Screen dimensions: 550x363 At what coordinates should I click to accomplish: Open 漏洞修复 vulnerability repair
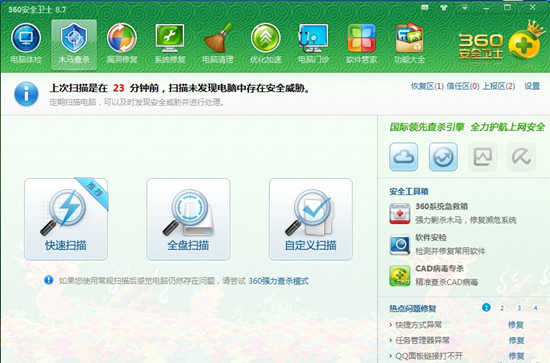(122, 44)
